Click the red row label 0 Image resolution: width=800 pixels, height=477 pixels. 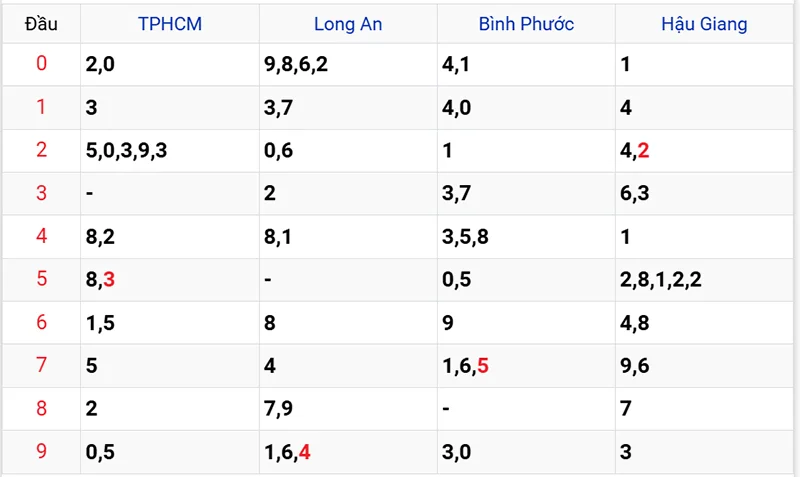point(41,64)
